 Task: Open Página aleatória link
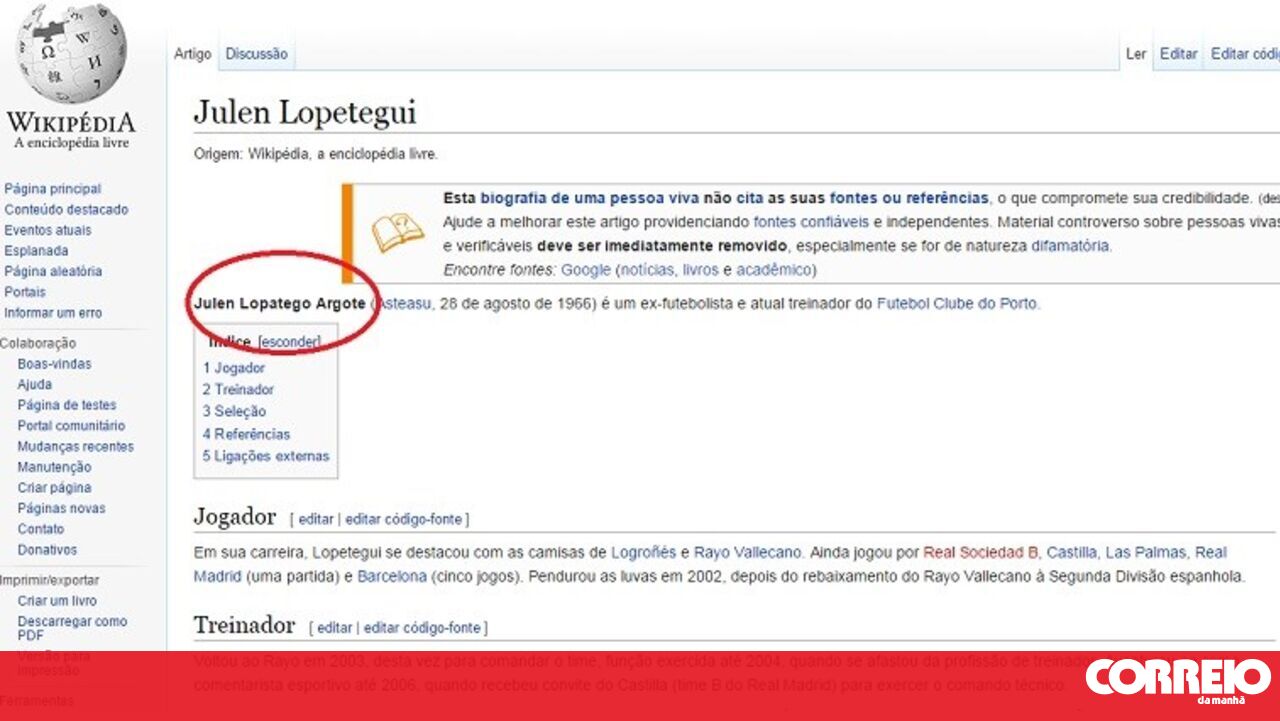pyautogui.click(x=53, y=271)
